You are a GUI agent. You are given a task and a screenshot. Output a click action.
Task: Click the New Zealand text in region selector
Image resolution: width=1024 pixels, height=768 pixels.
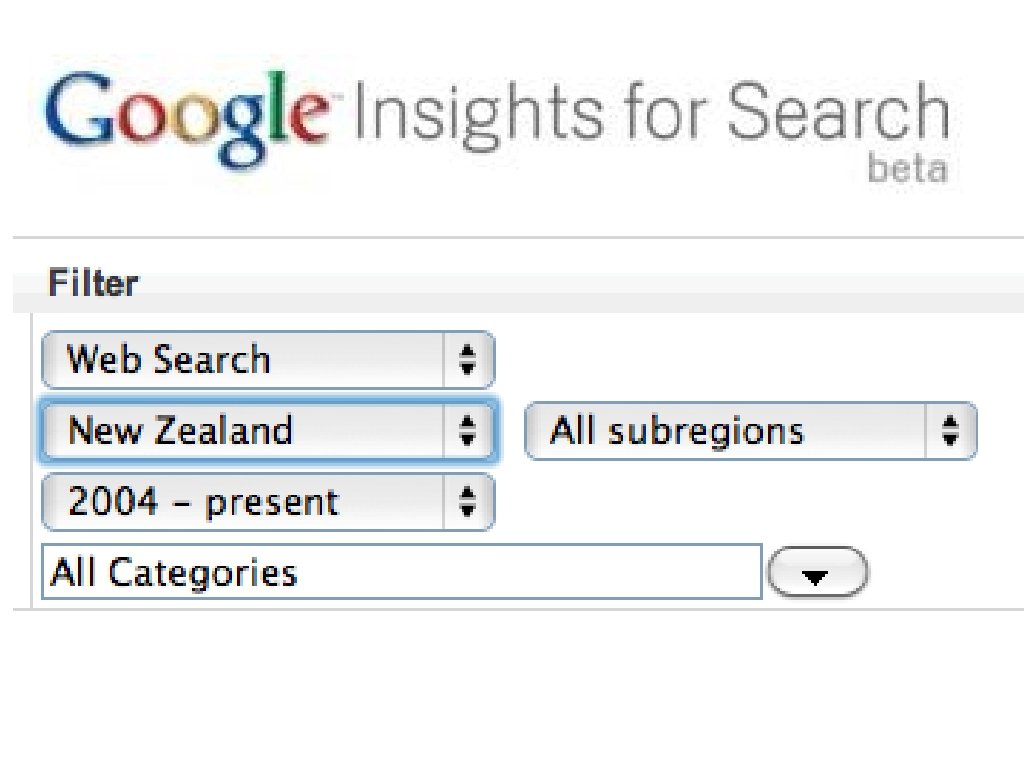[180, 431]
